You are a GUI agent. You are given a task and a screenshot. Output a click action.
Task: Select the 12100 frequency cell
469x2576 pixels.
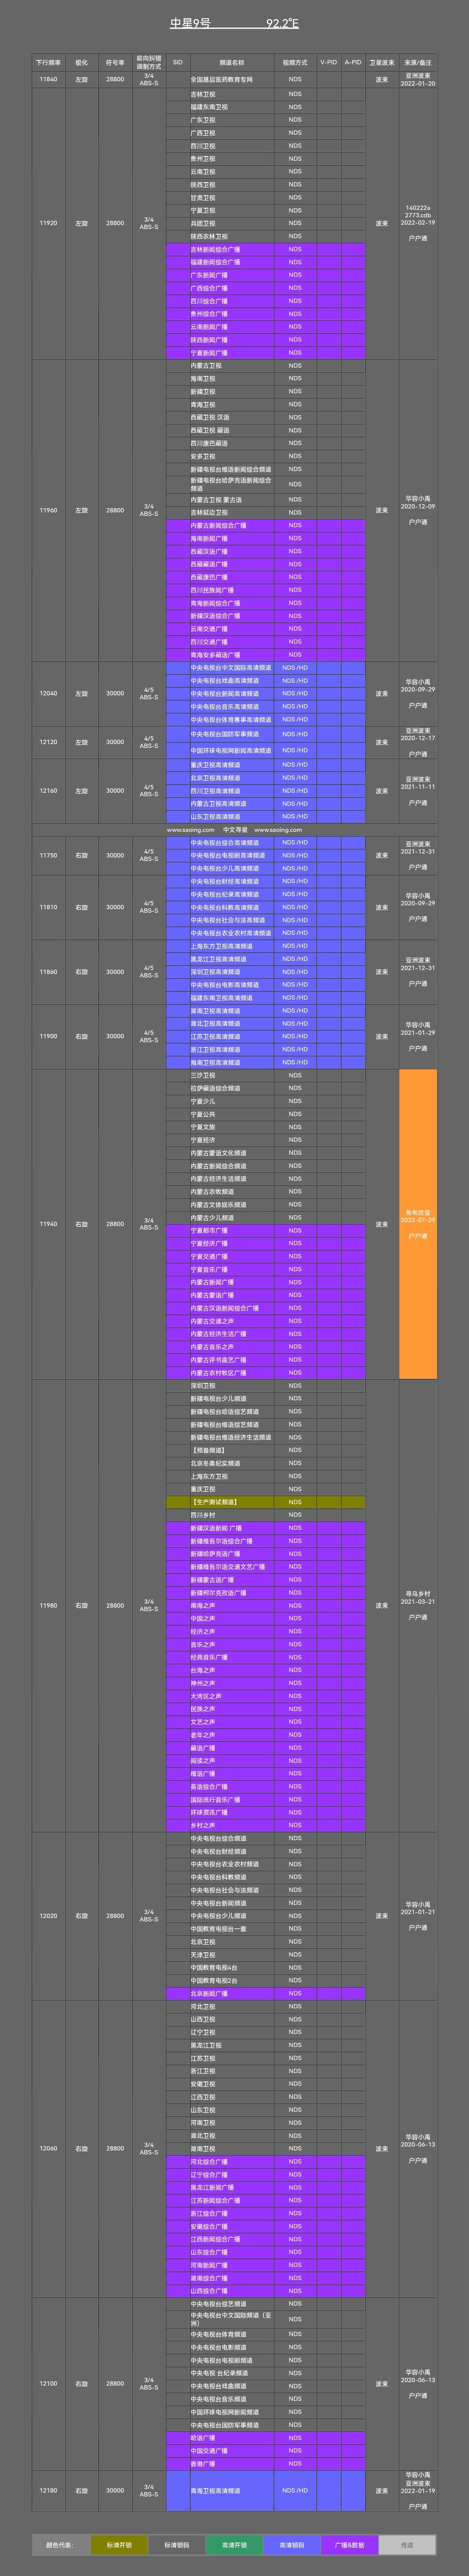(48, 2383)
